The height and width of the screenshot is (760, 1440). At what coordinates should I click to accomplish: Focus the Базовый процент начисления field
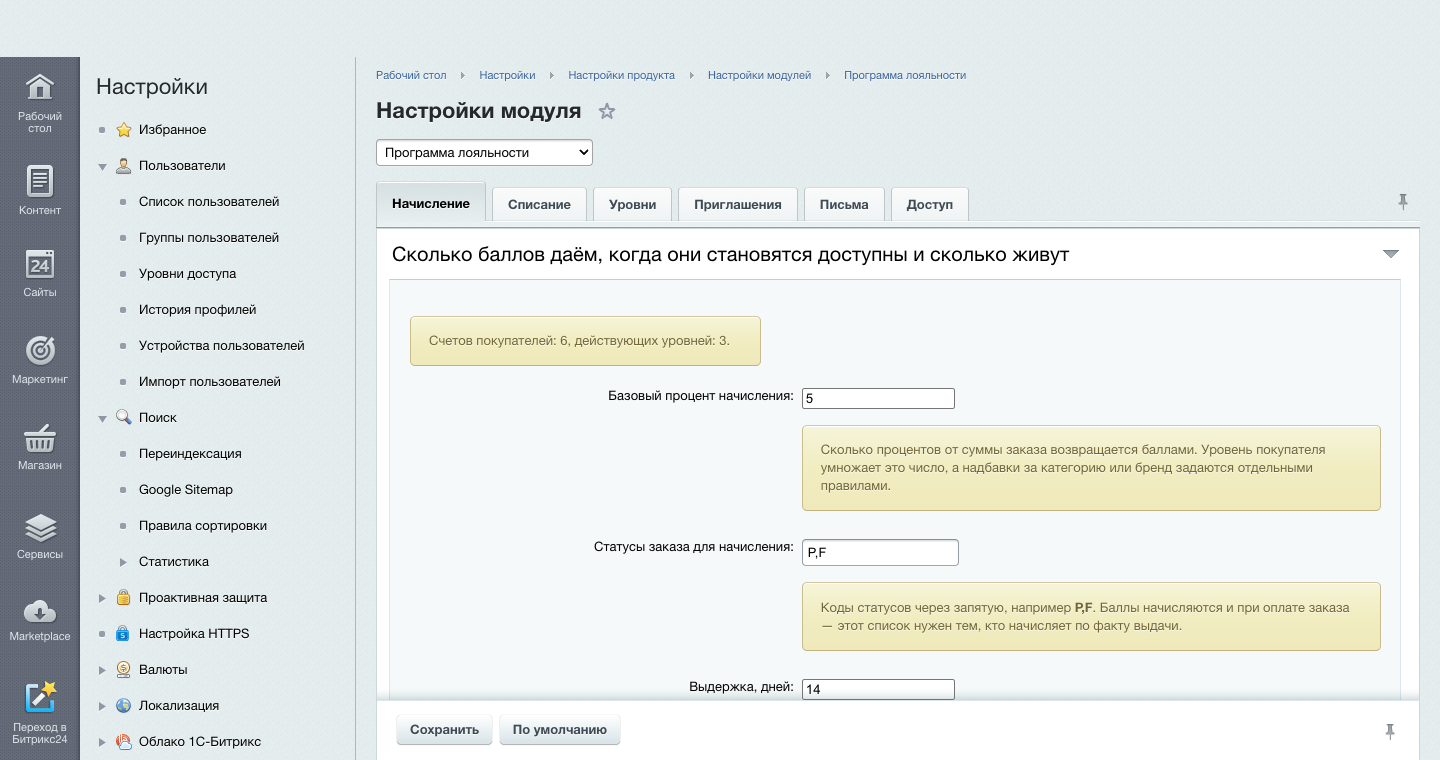pyautogui.click(x=878, y=398)
